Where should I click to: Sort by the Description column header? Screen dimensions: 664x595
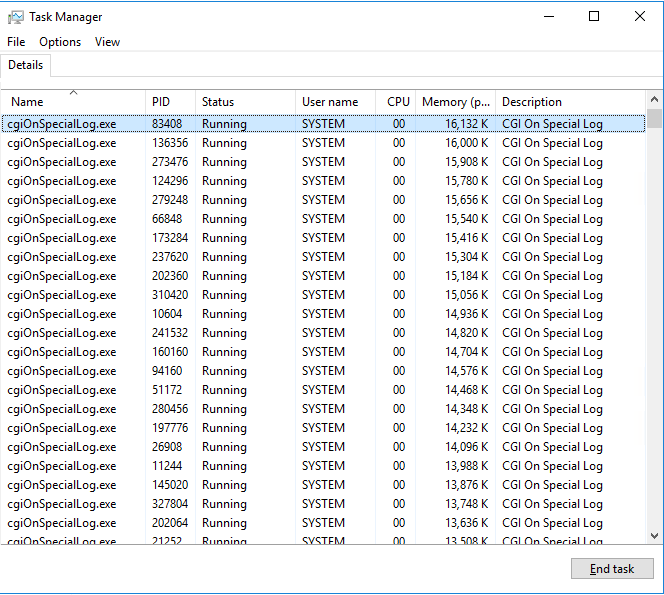click(x=570, y=102)
